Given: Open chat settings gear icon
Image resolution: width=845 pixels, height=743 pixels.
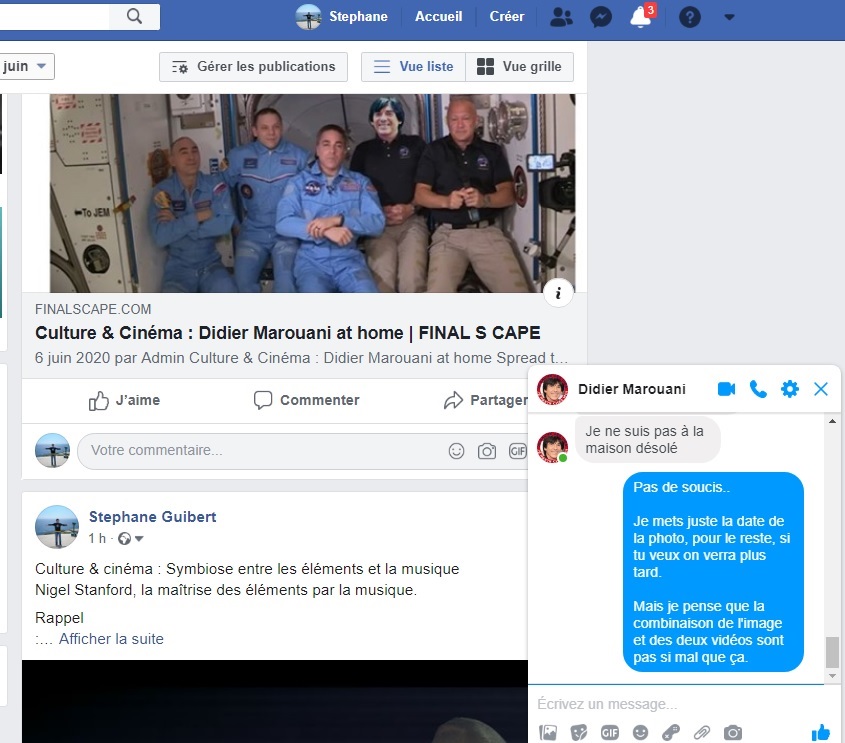Looking at the screenshot, I should coord(789,389).
